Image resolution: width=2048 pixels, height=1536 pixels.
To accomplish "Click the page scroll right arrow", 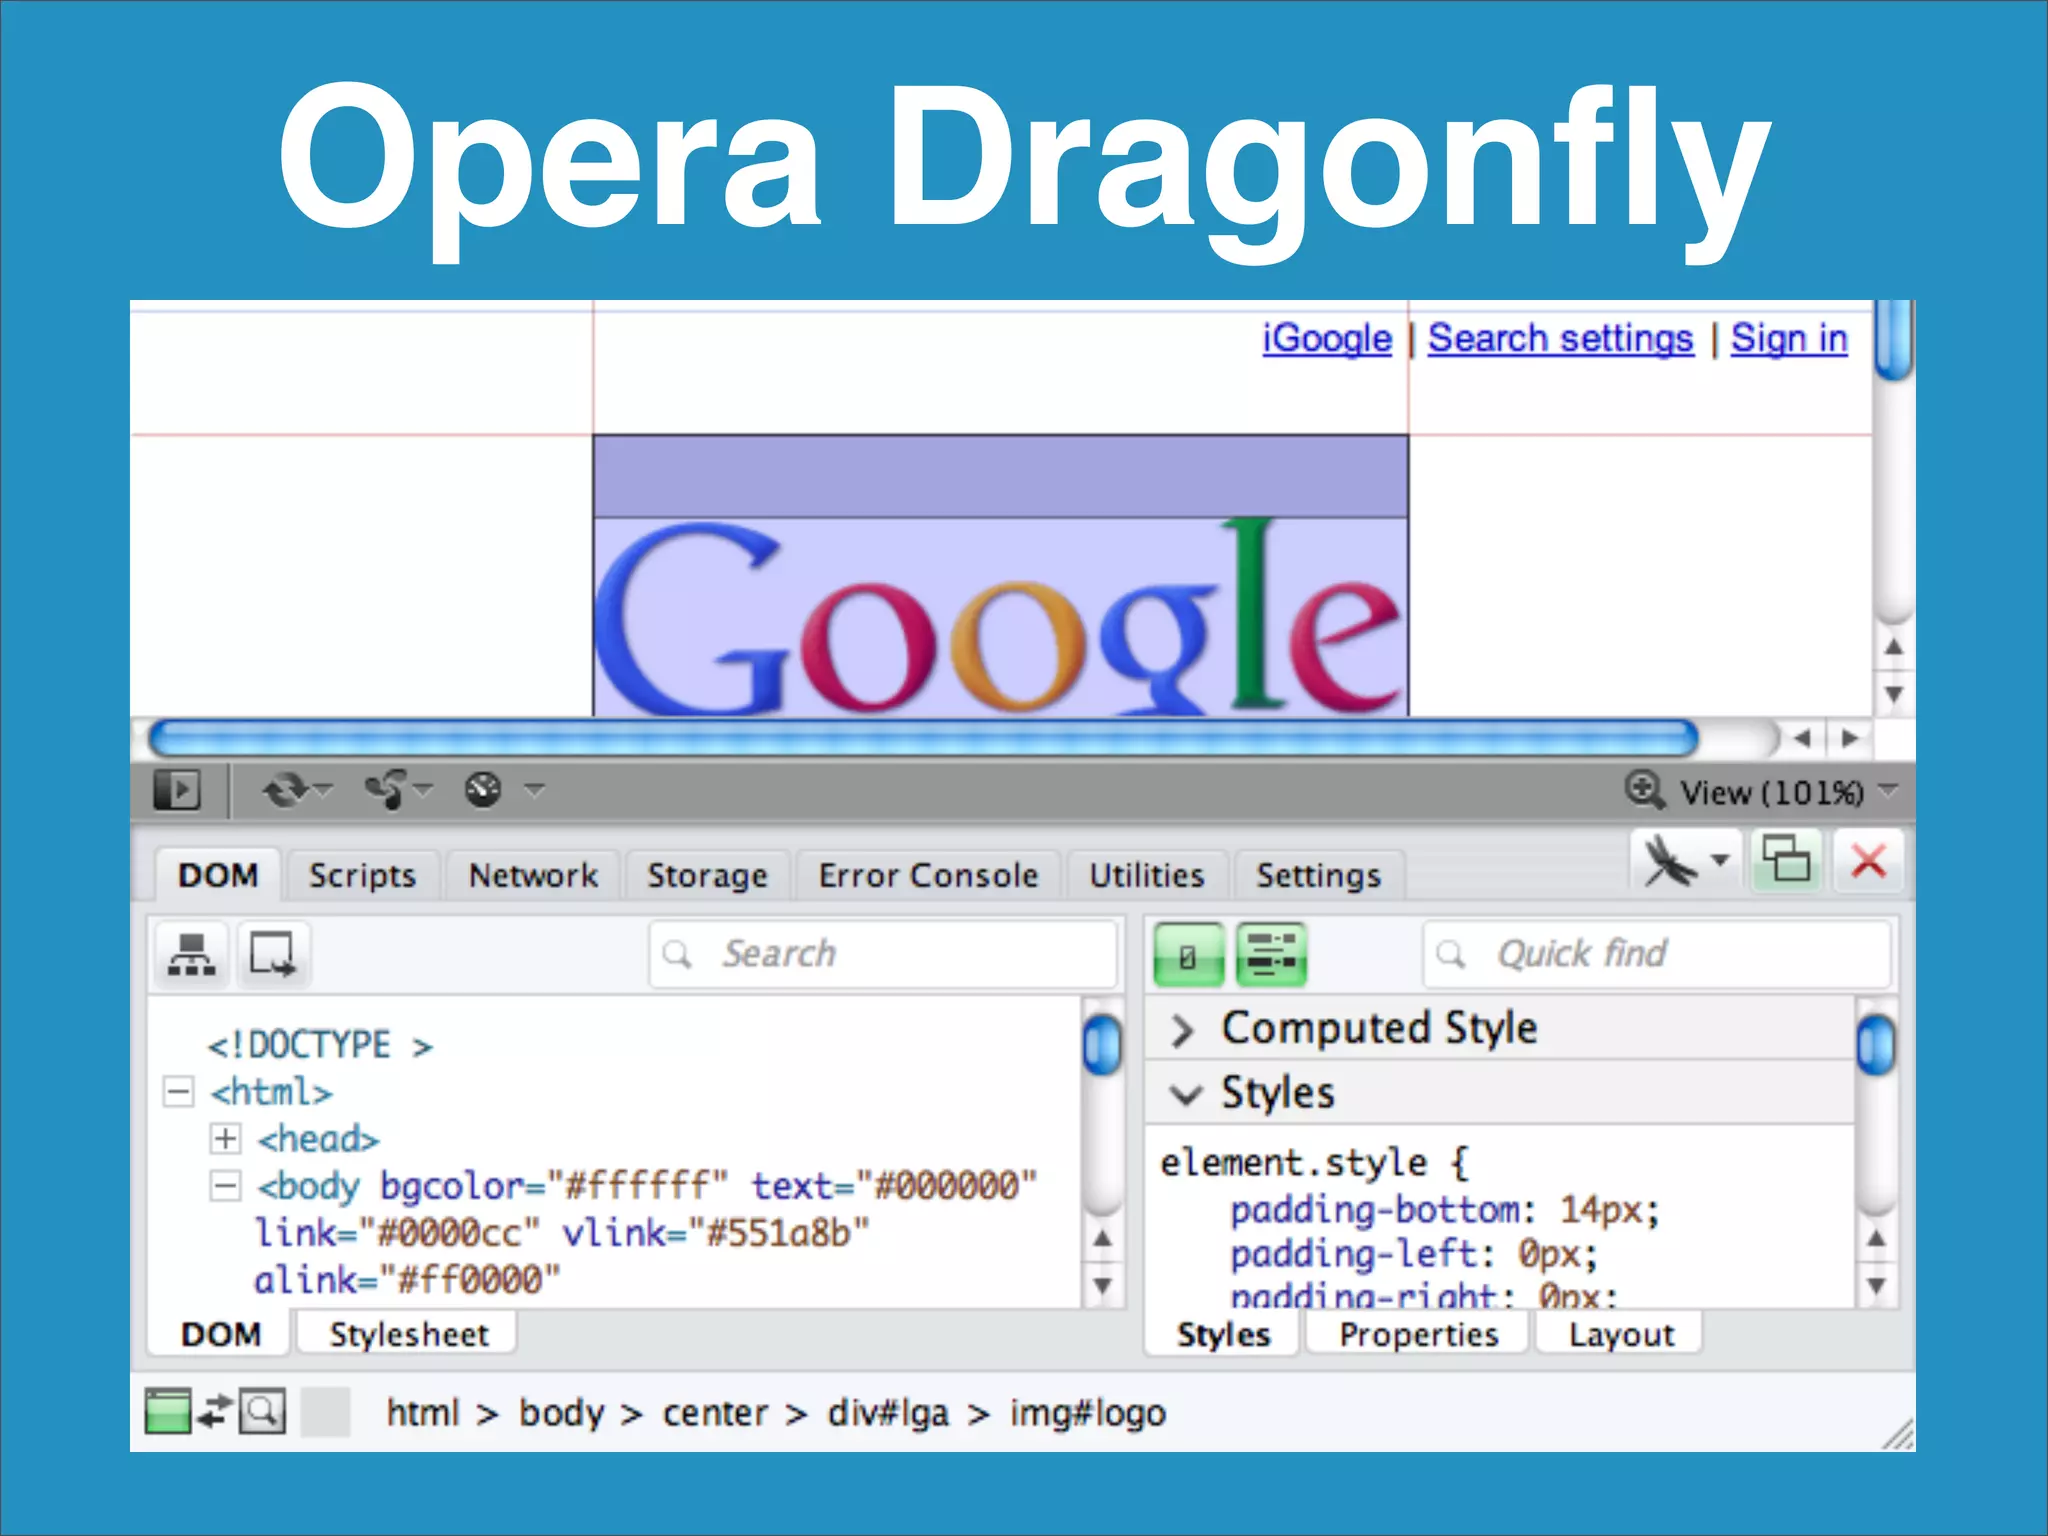I will [1850, 738].
